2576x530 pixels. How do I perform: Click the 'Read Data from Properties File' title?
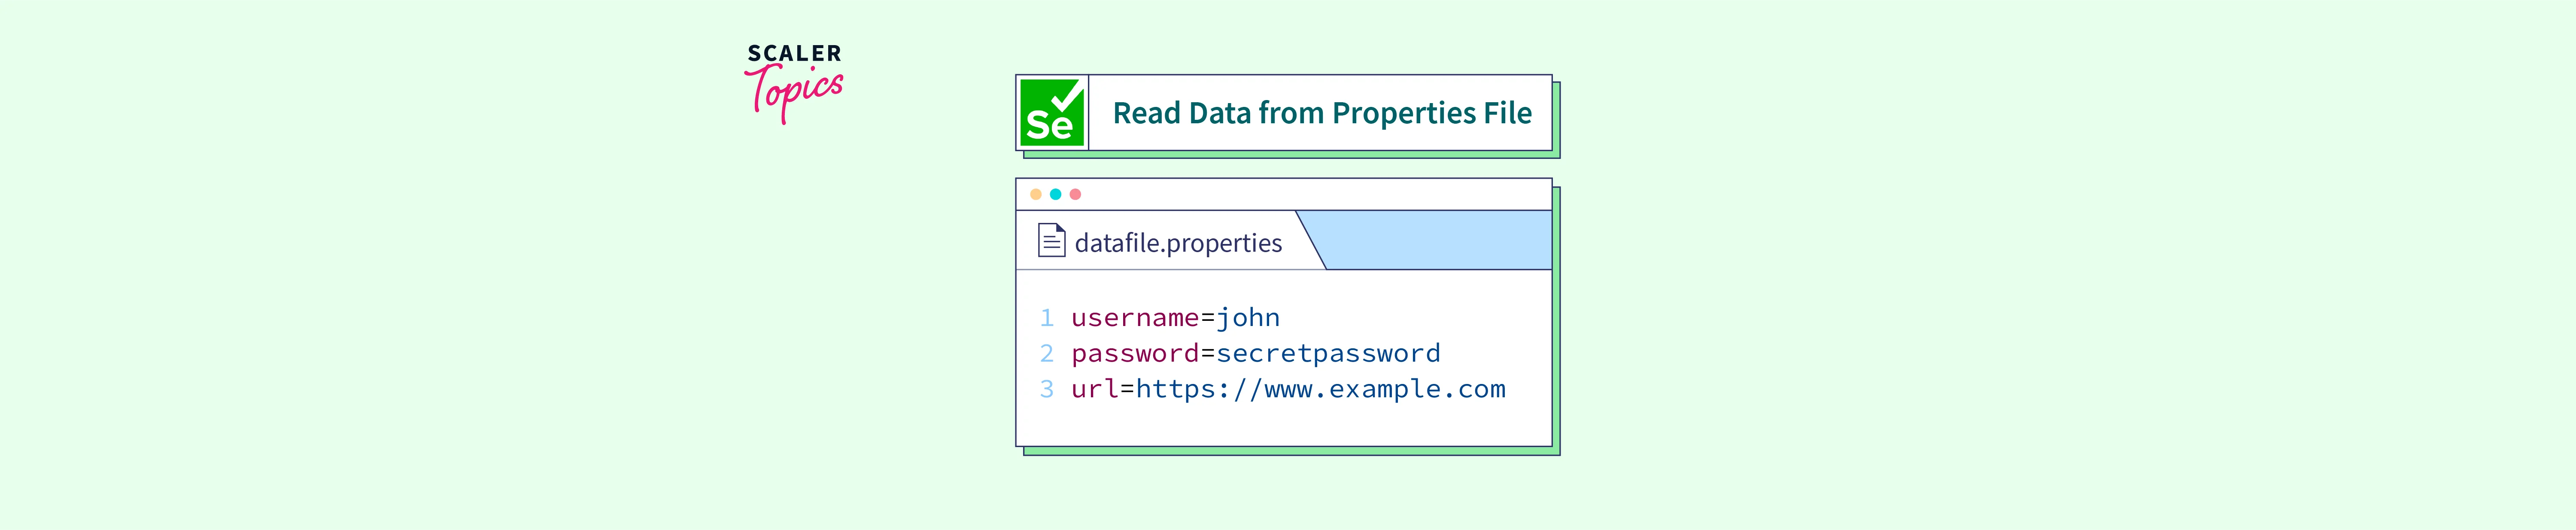click(x=1321, y=113)
